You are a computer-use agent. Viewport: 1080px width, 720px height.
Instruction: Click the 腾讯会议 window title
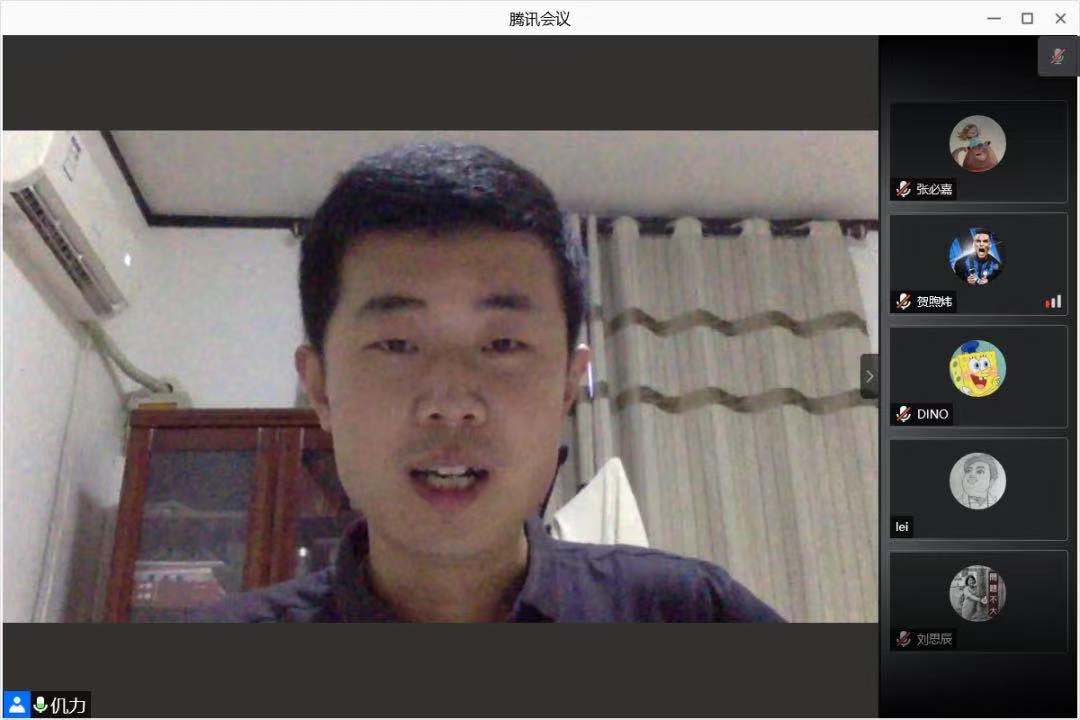539,18
